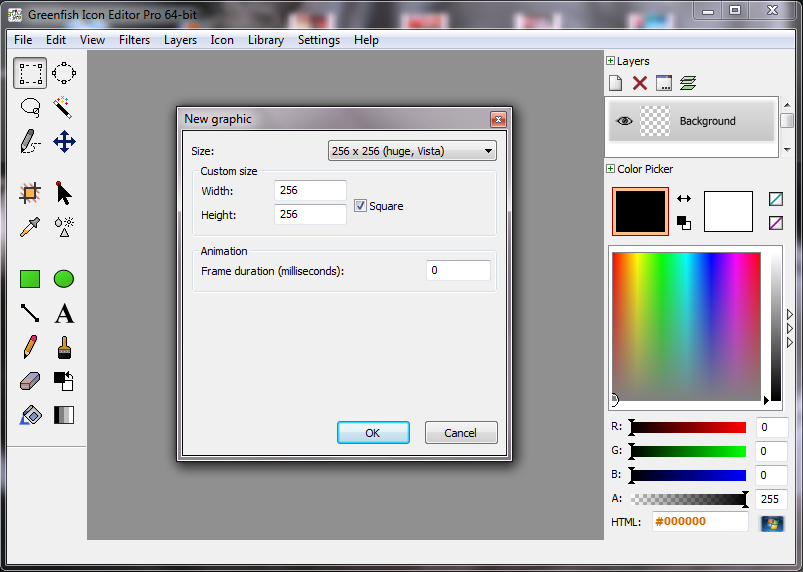Click the red Delete layer icon

tap(640, 83)
